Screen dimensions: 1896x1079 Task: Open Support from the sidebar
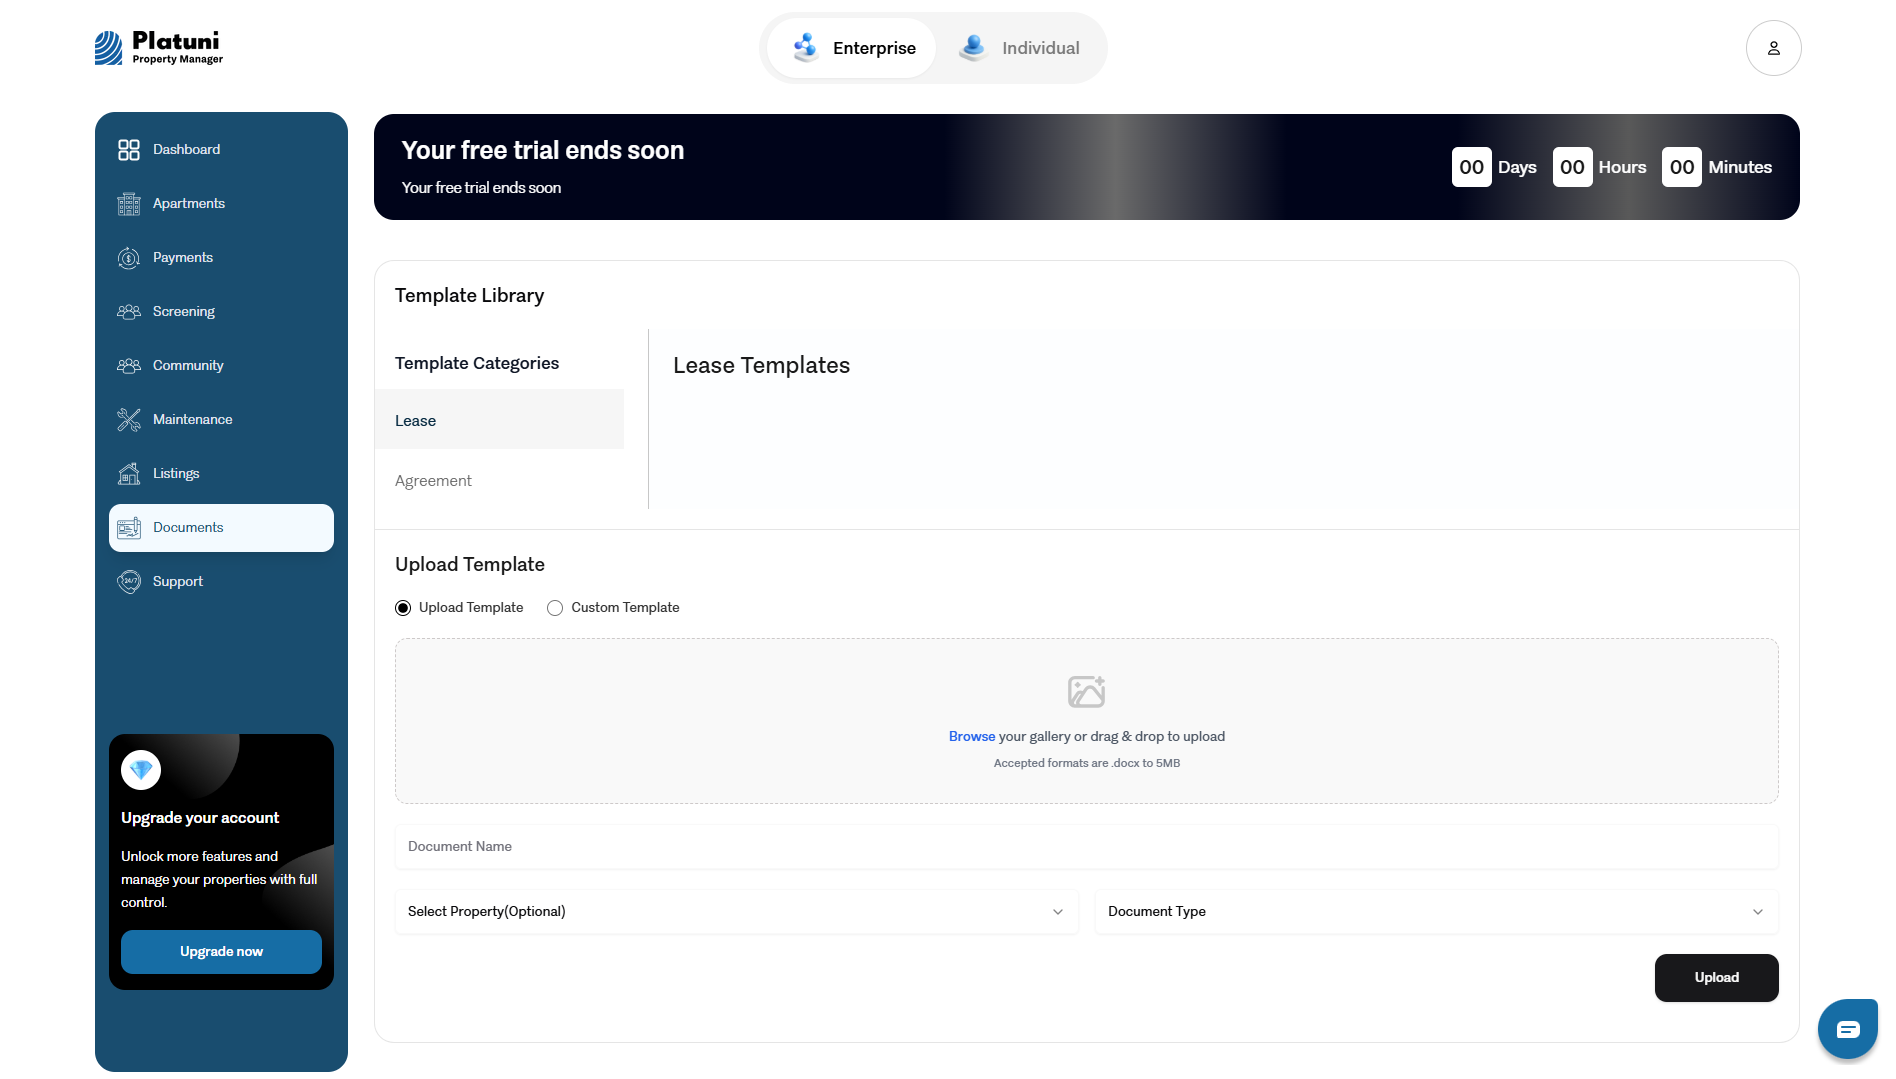(x=221, y=582)
